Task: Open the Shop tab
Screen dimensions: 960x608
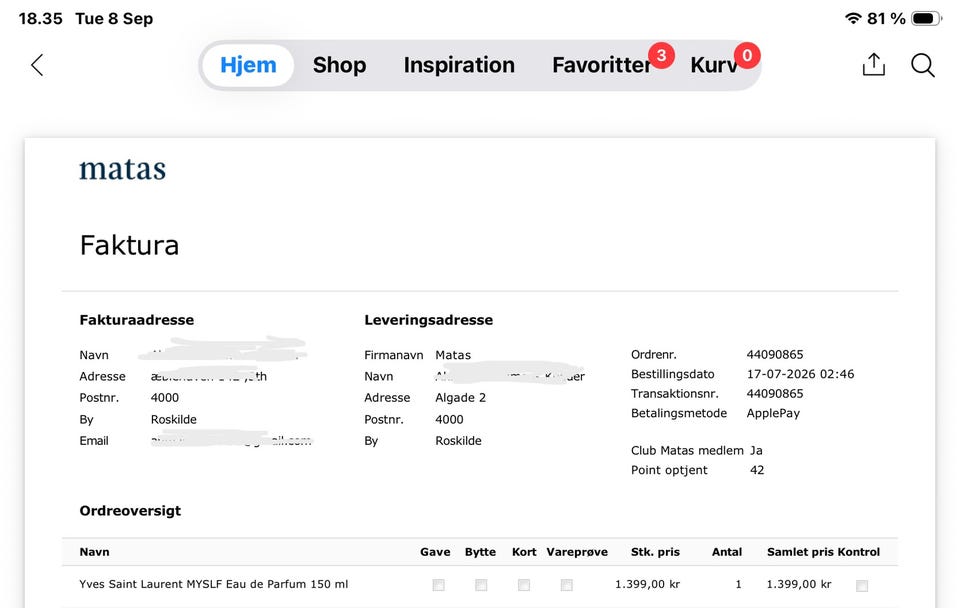Action: click(339, 65)
